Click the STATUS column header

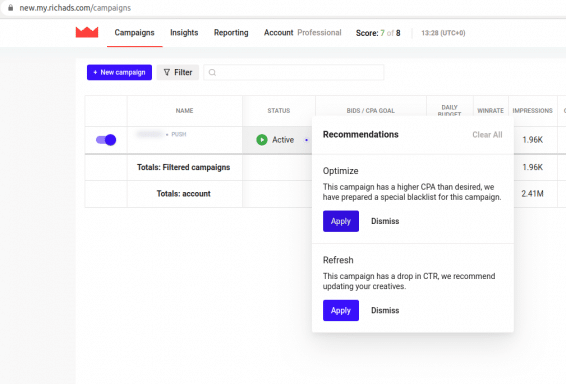279,110
